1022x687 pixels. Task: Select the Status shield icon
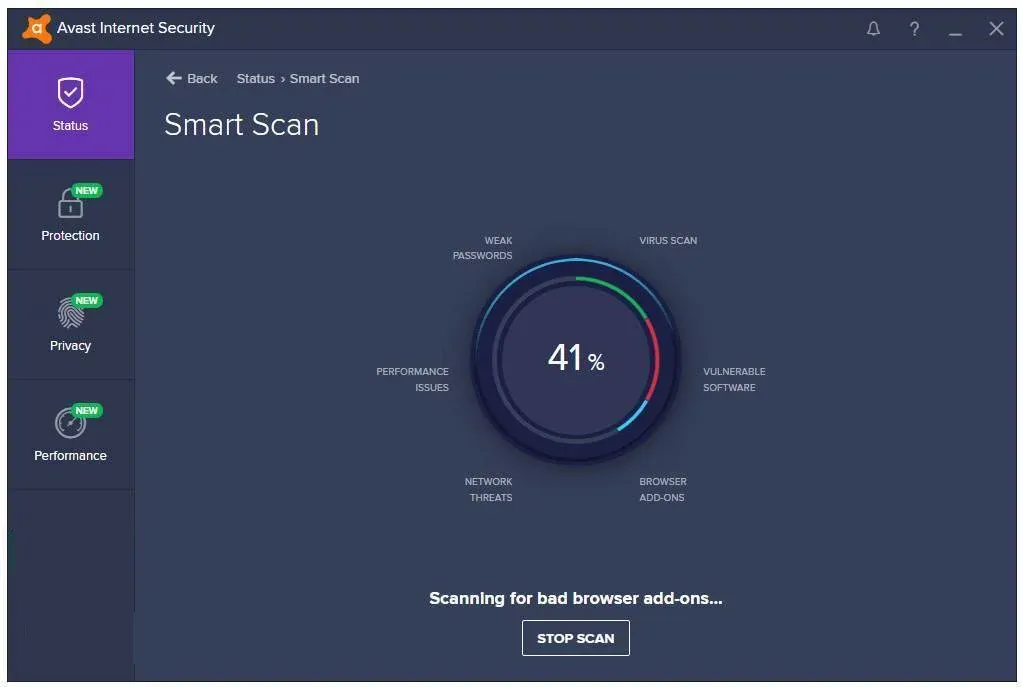pyautogui.click(x=70, y=93)
